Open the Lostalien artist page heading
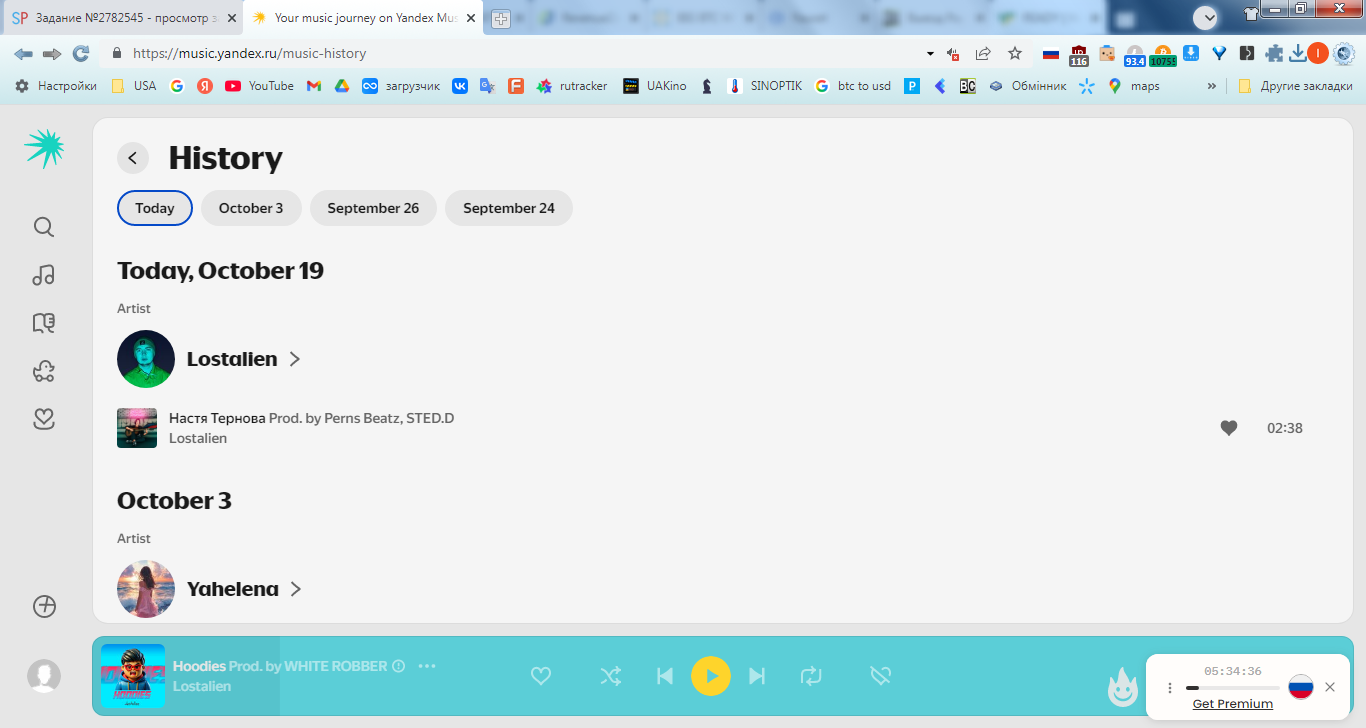The height and width of the screenshot is (728, 1366). click(232, 359)
